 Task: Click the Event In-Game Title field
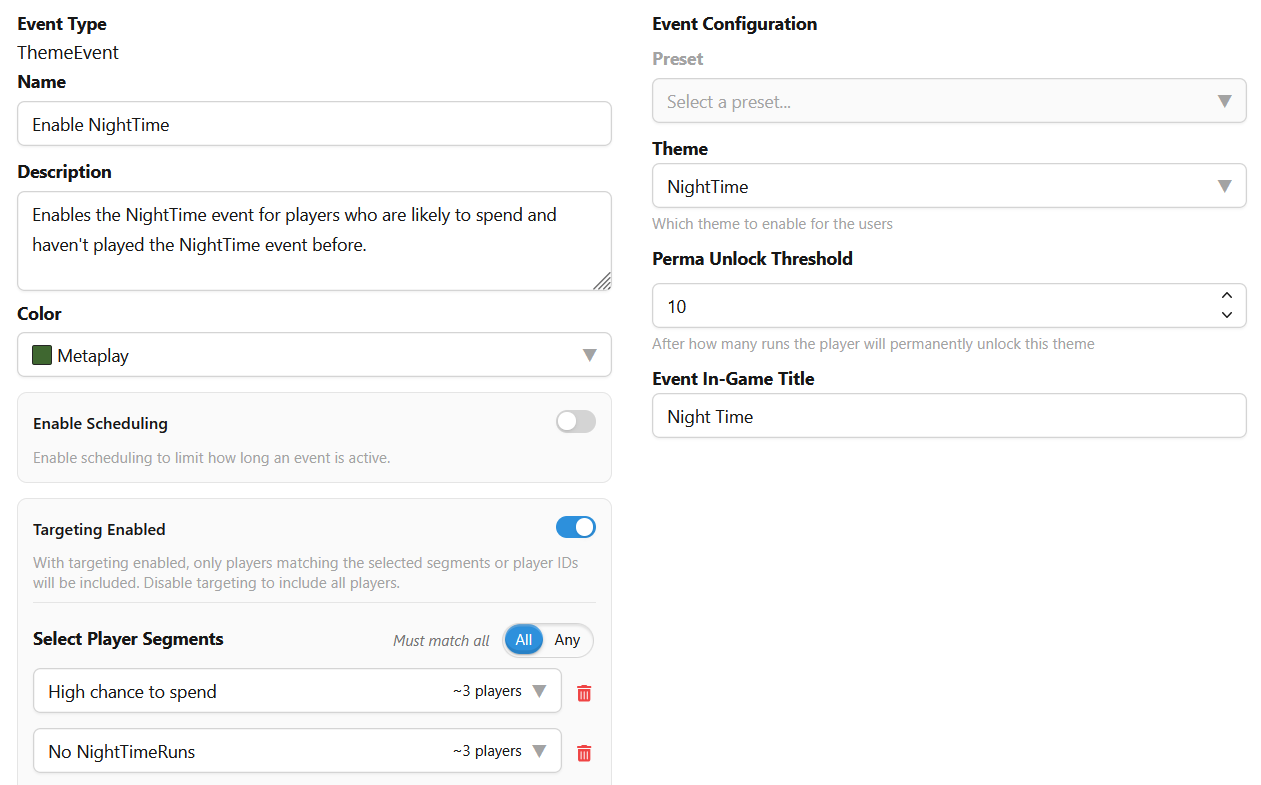(948, 416)
